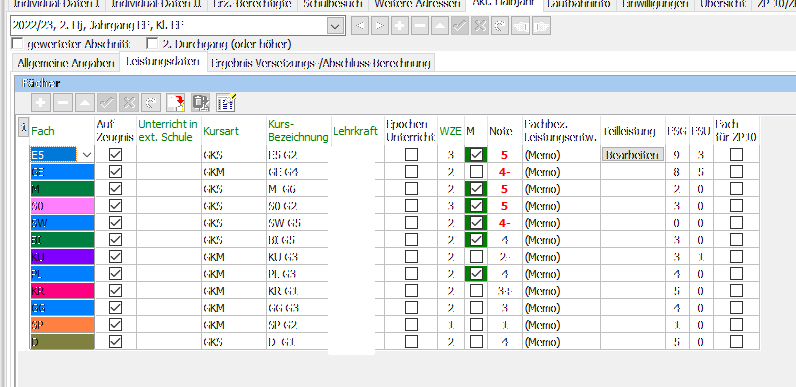Uncheck the M (Mahnung) box in E5 row
The height and width of the screenshot is (387, 796).
[x=476, y=154]
